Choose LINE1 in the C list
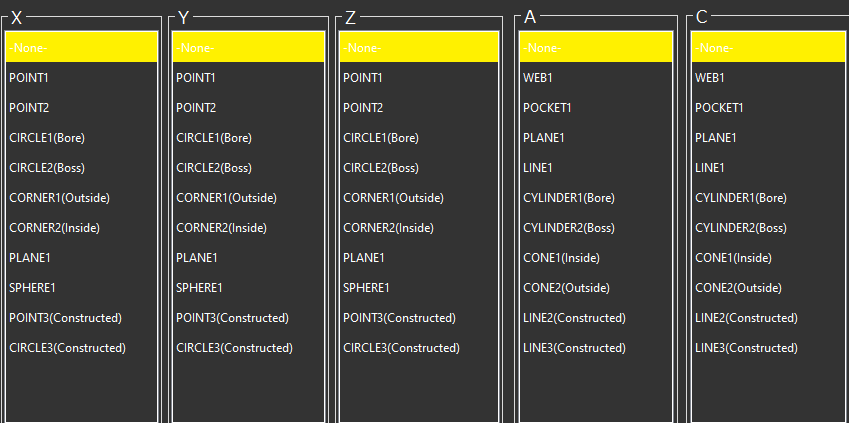Viewport: 849px width, 423px height. 709,168
